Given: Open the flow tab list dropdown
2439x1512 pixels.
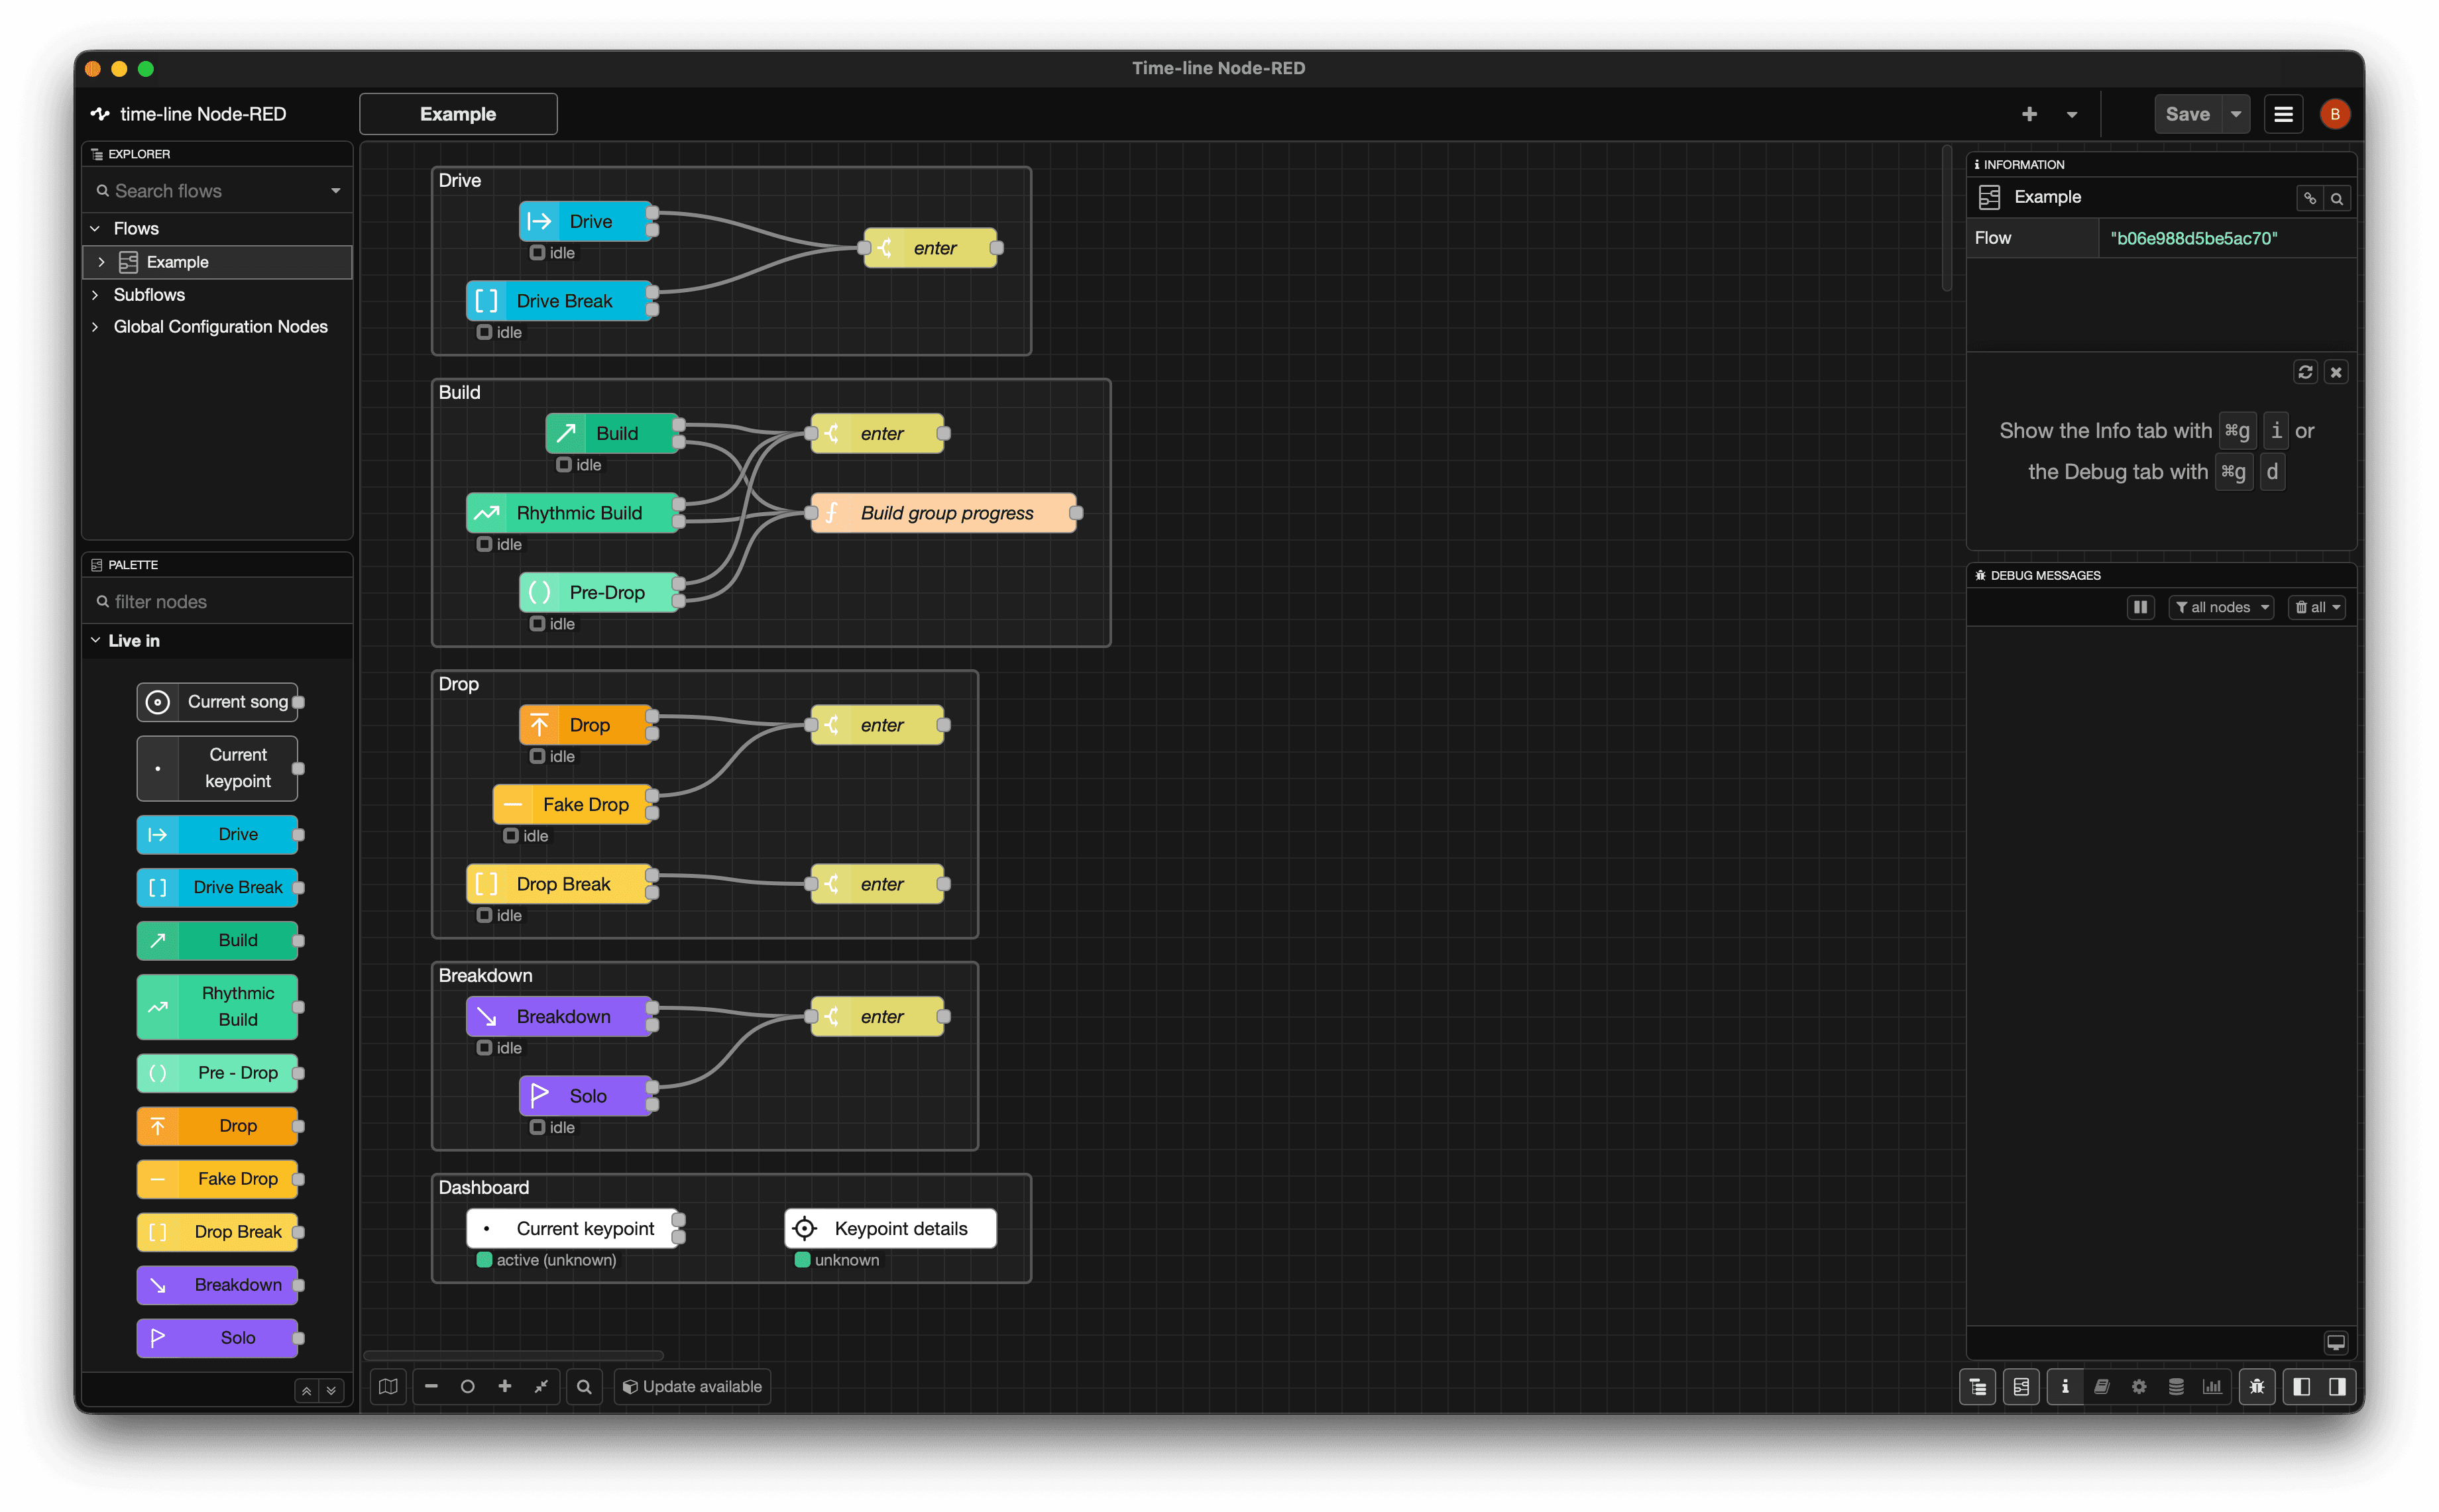Looking at the screenshot, I should [x=2072, y=114].
